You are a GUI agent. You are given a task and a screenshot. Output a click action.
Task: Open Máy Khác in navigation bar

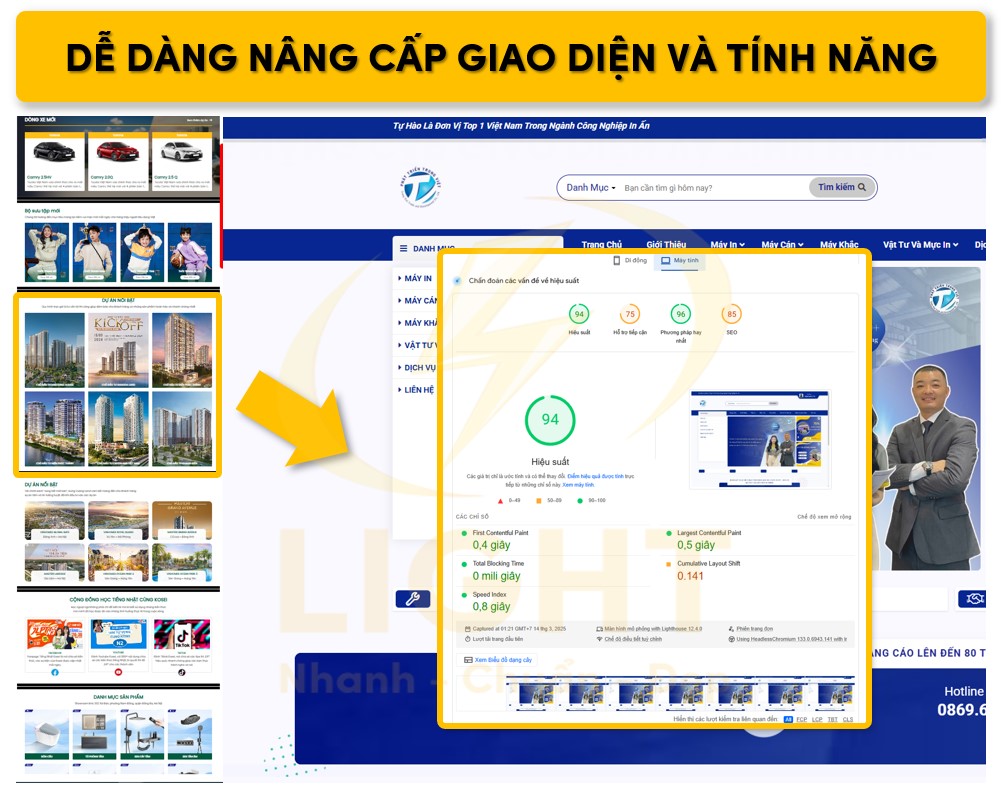(839, 245)
